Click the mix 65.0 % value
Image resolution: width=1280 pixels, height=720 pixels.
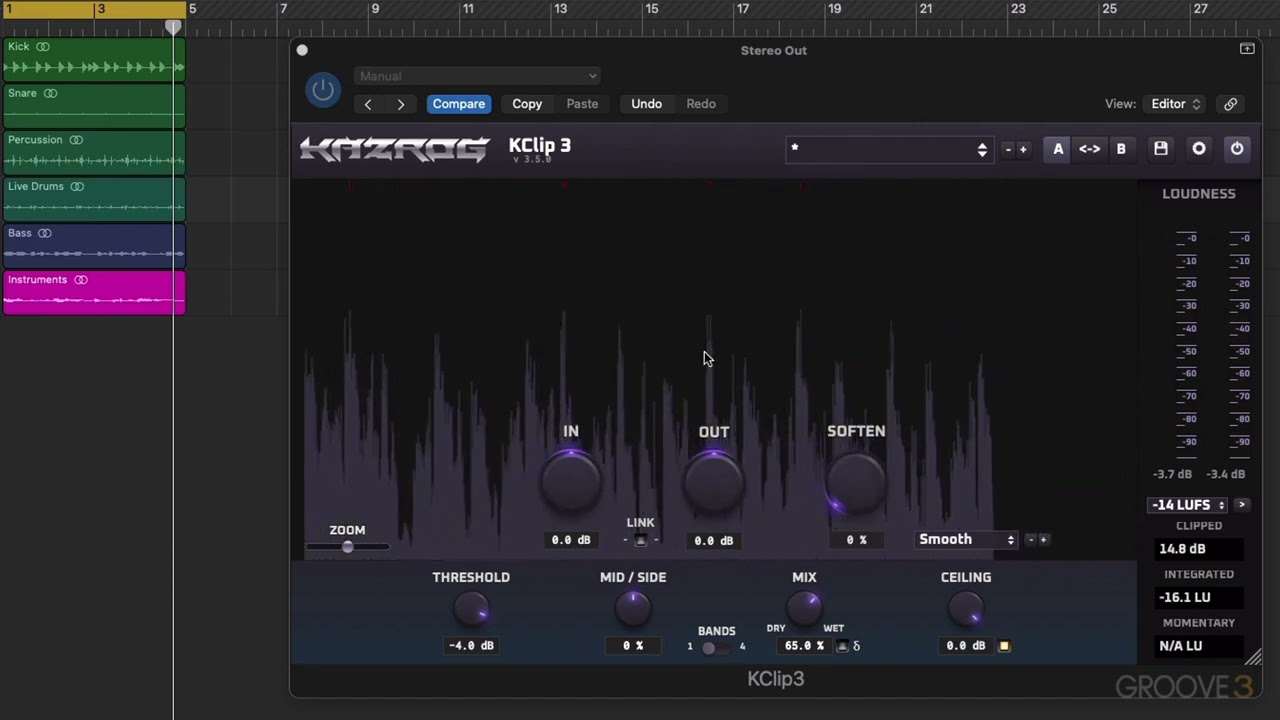coord(804,646)
